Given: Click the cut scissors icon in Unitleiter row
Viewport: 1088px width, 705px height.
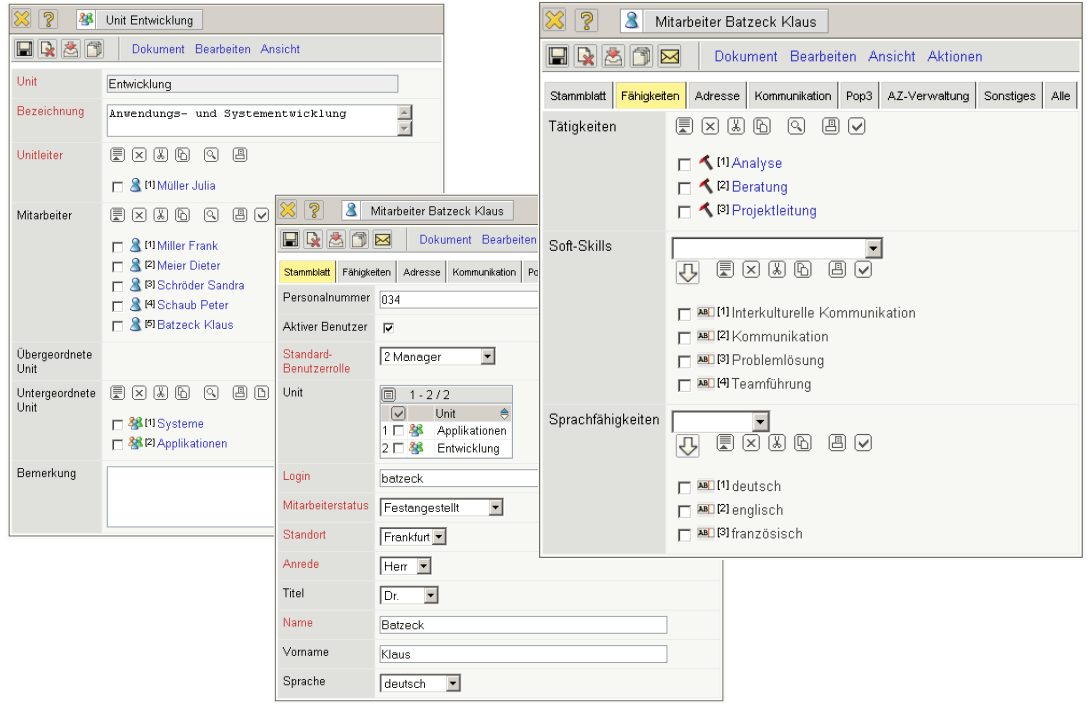Looking at the screenshot, I should coord(160,155).
